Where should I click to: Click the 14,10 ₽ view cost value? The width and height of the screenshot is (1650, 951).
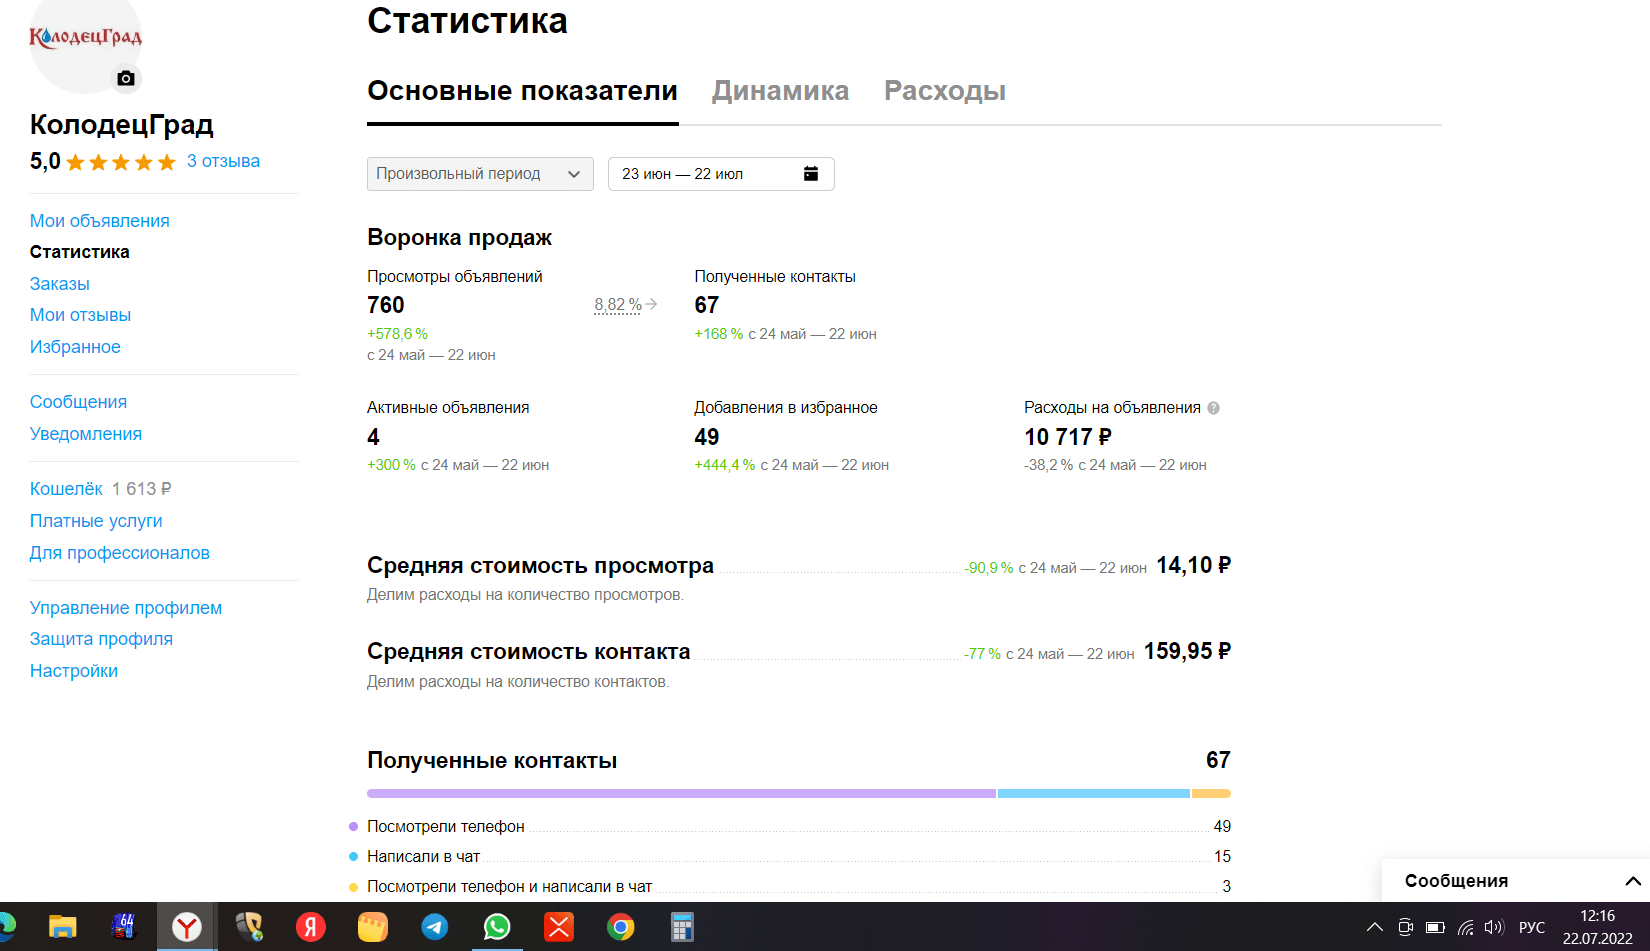(x=1194, y=566)
